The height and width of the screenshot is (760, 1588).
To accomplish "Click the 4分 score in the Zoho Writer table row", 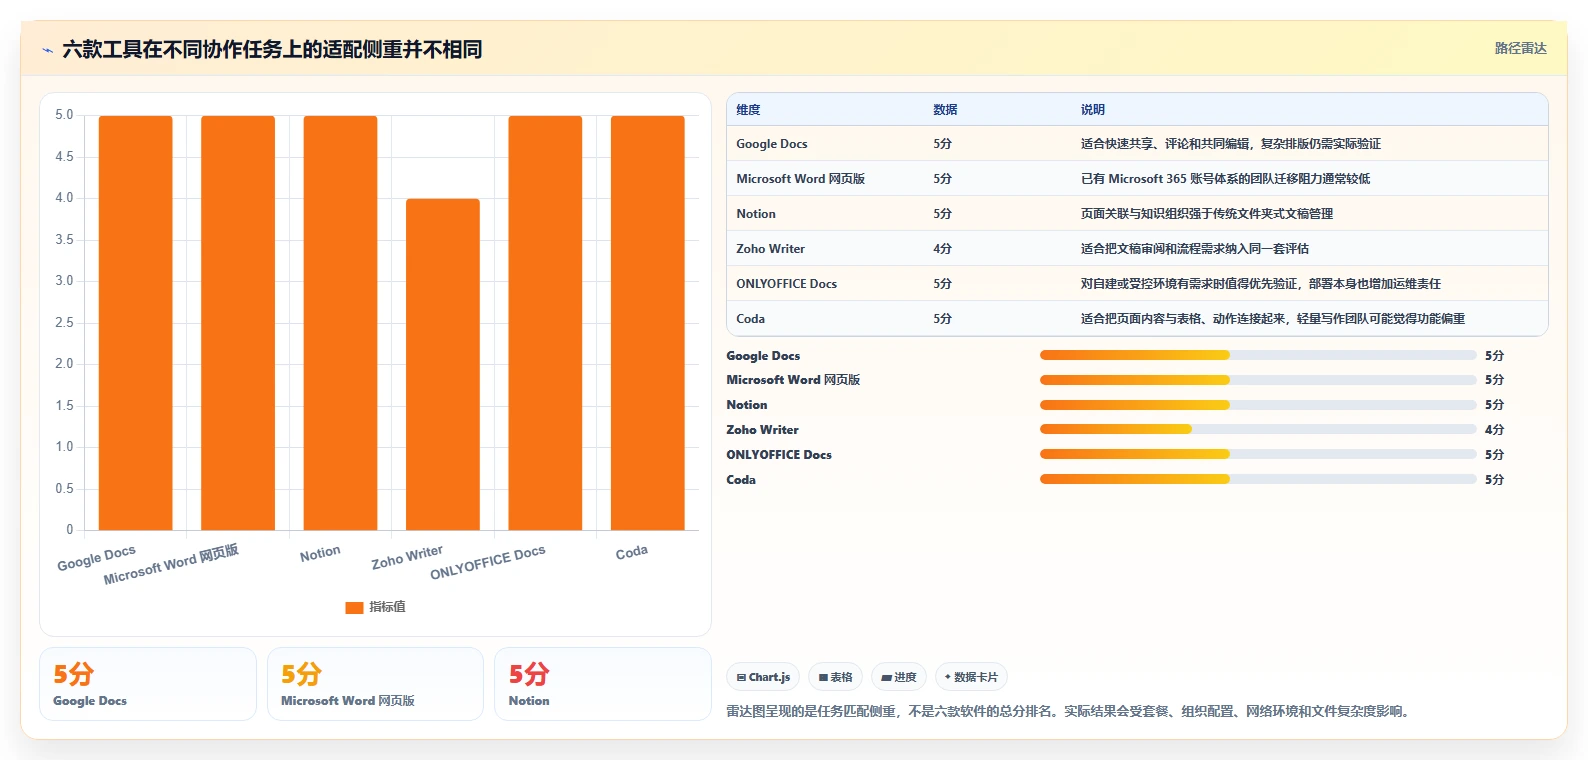I will (x=943, y=249).
